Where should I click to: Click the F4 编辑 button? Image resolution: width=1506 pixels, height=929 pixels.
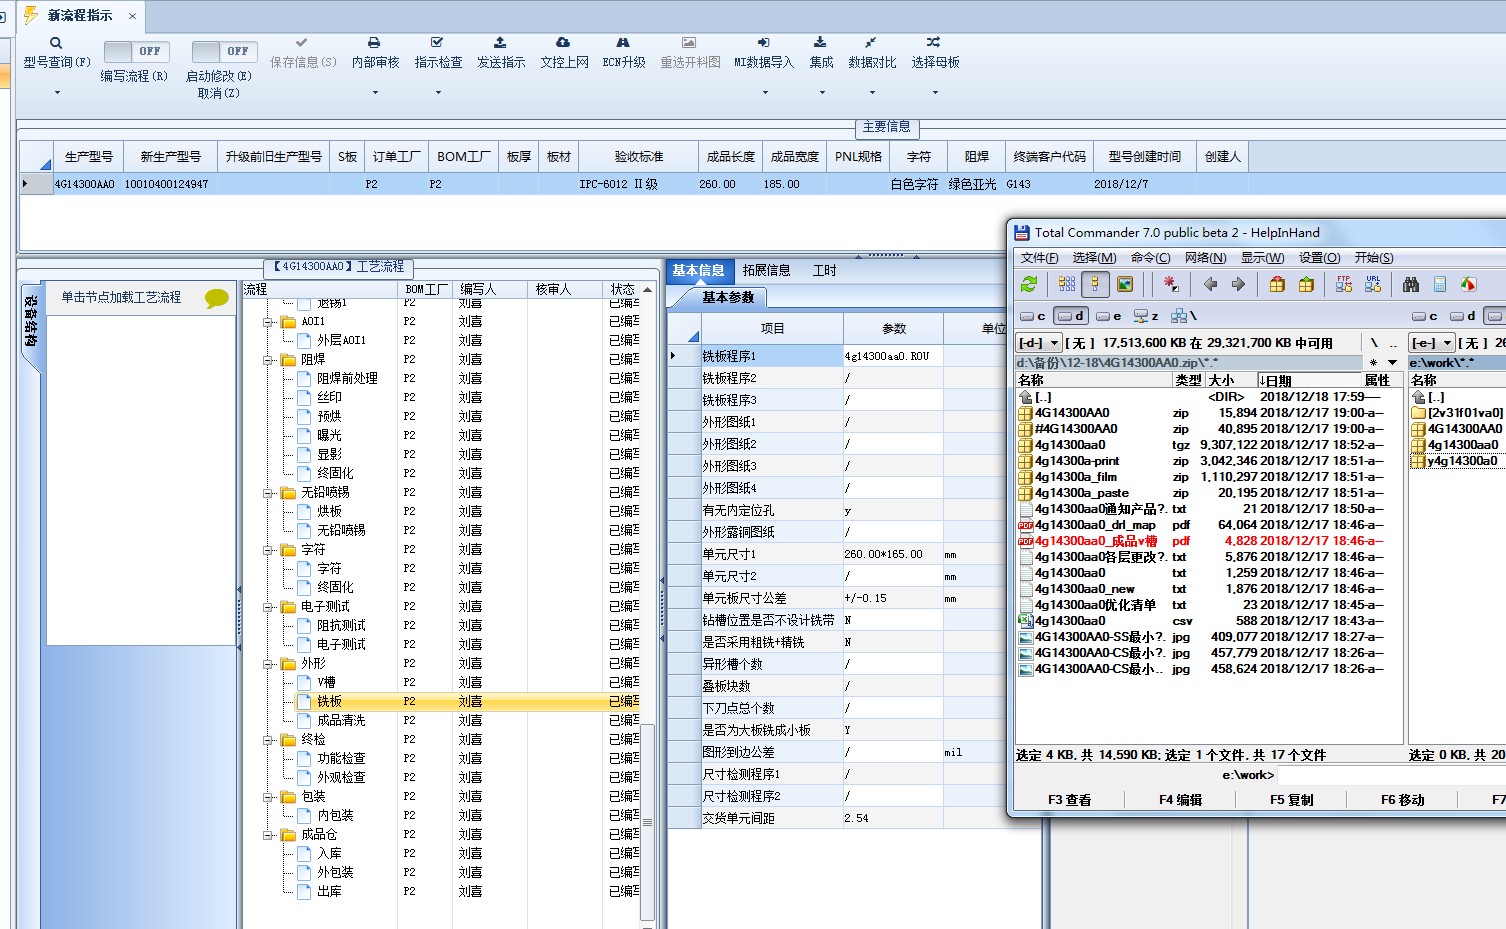(x=1180, y=800)
